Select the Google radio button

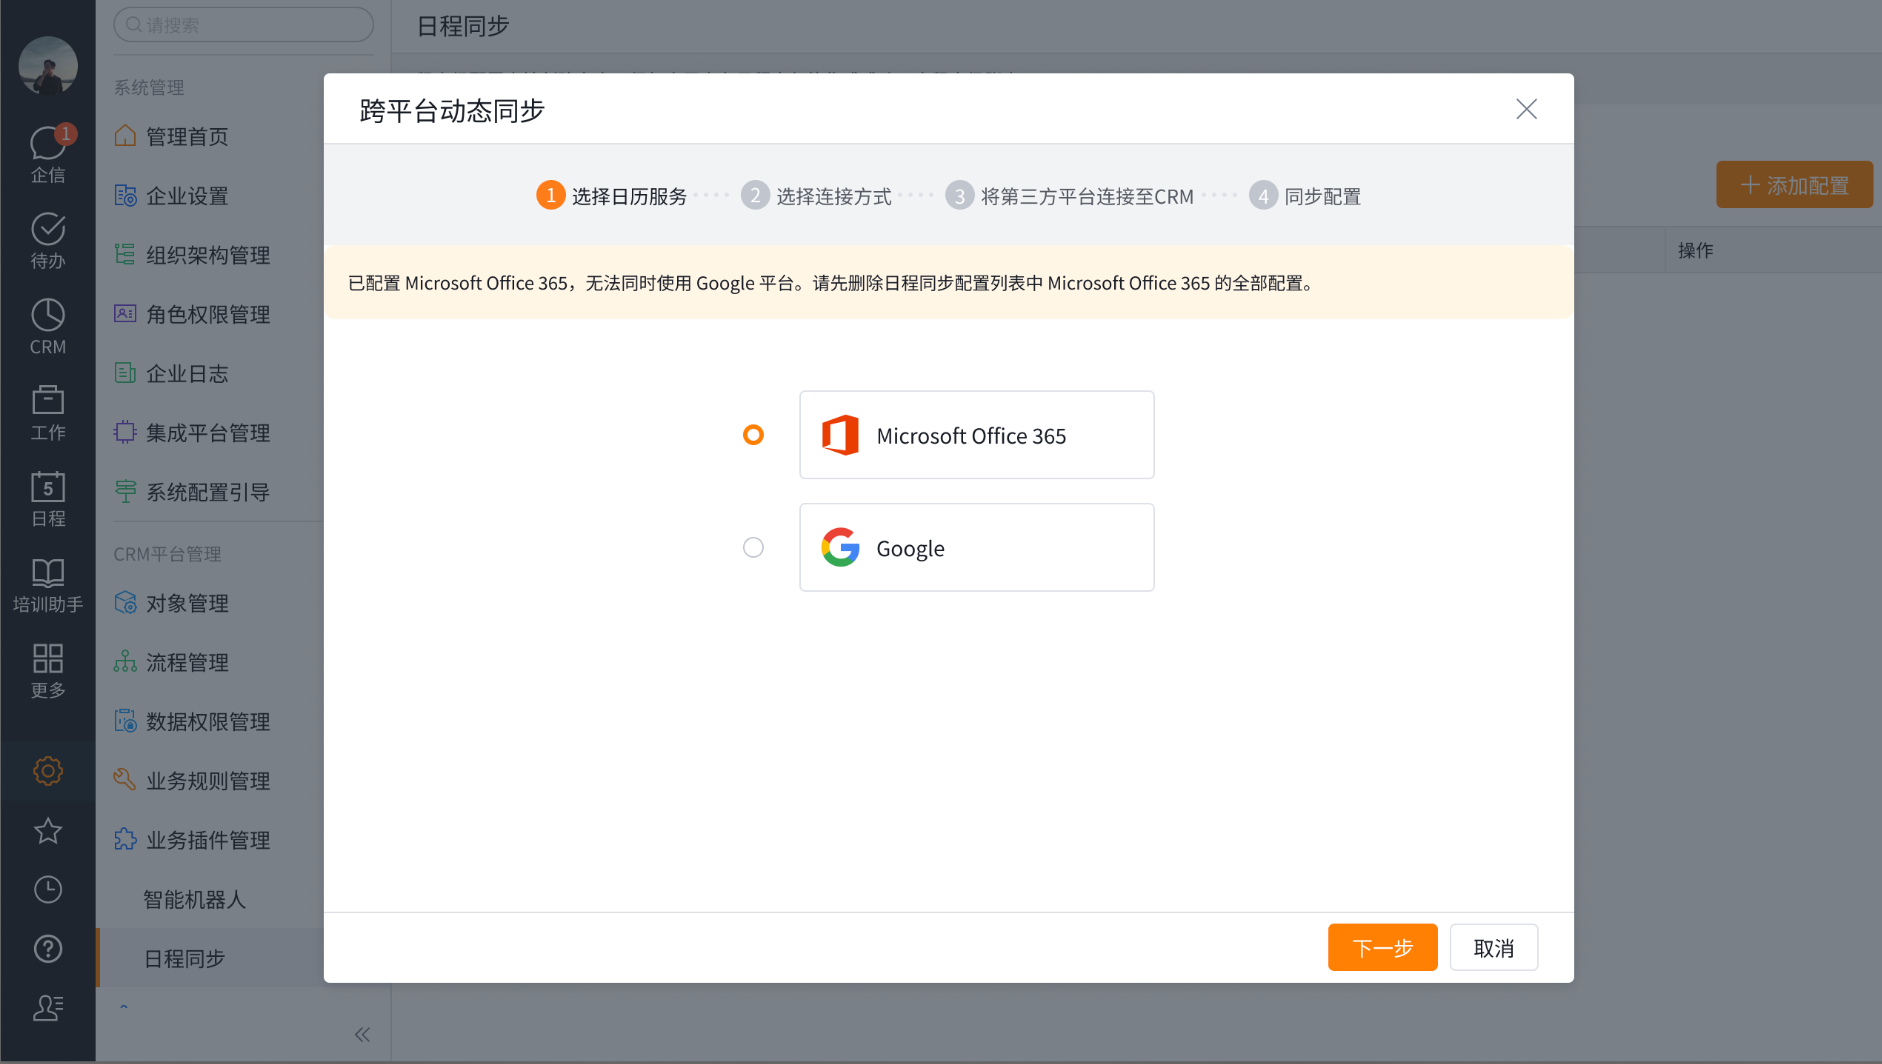click(x=753, y=547)
